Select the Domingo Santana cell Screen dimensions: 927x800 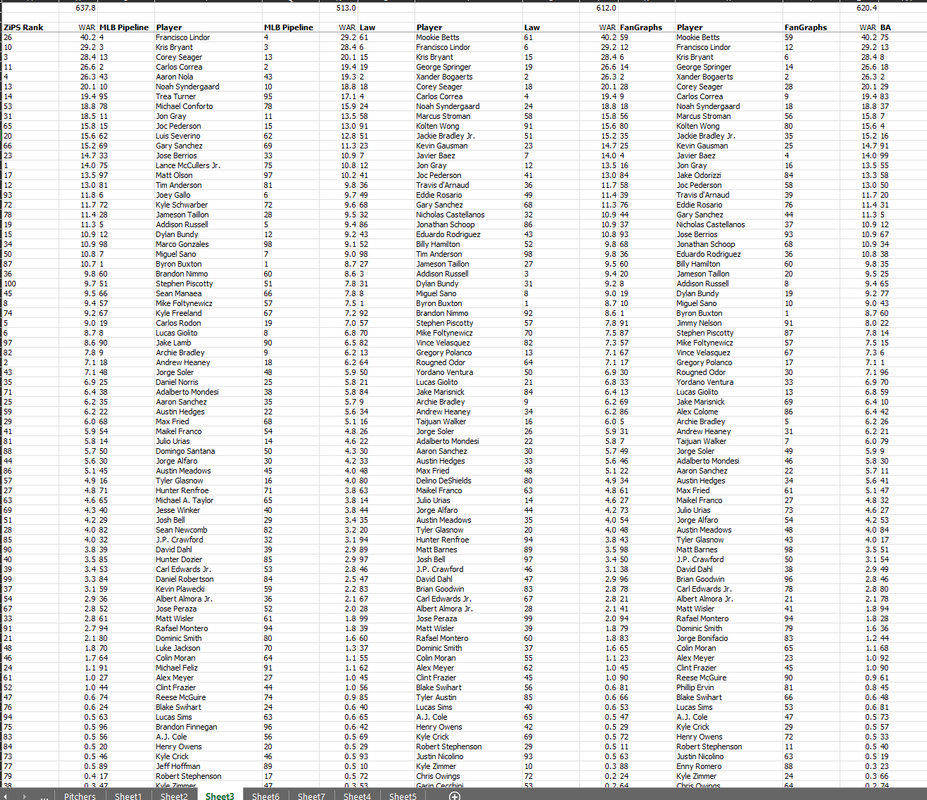point(208,451)
